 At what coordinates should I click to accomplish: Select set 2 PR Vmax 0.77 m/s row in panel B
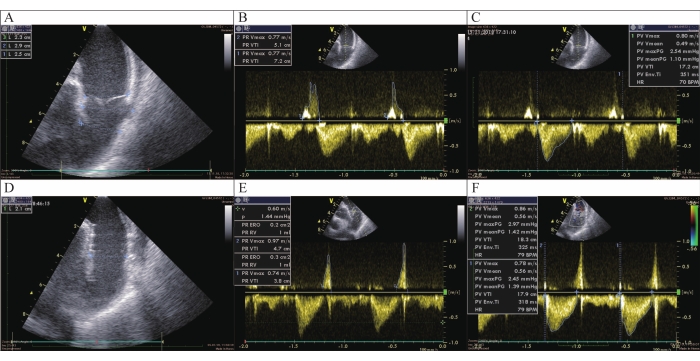(263, 38)
